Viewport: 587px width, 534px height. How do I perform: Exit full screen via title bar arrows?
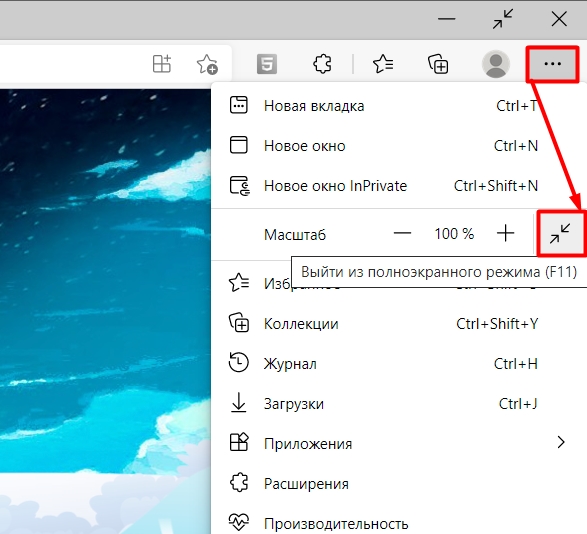point(503,19)
